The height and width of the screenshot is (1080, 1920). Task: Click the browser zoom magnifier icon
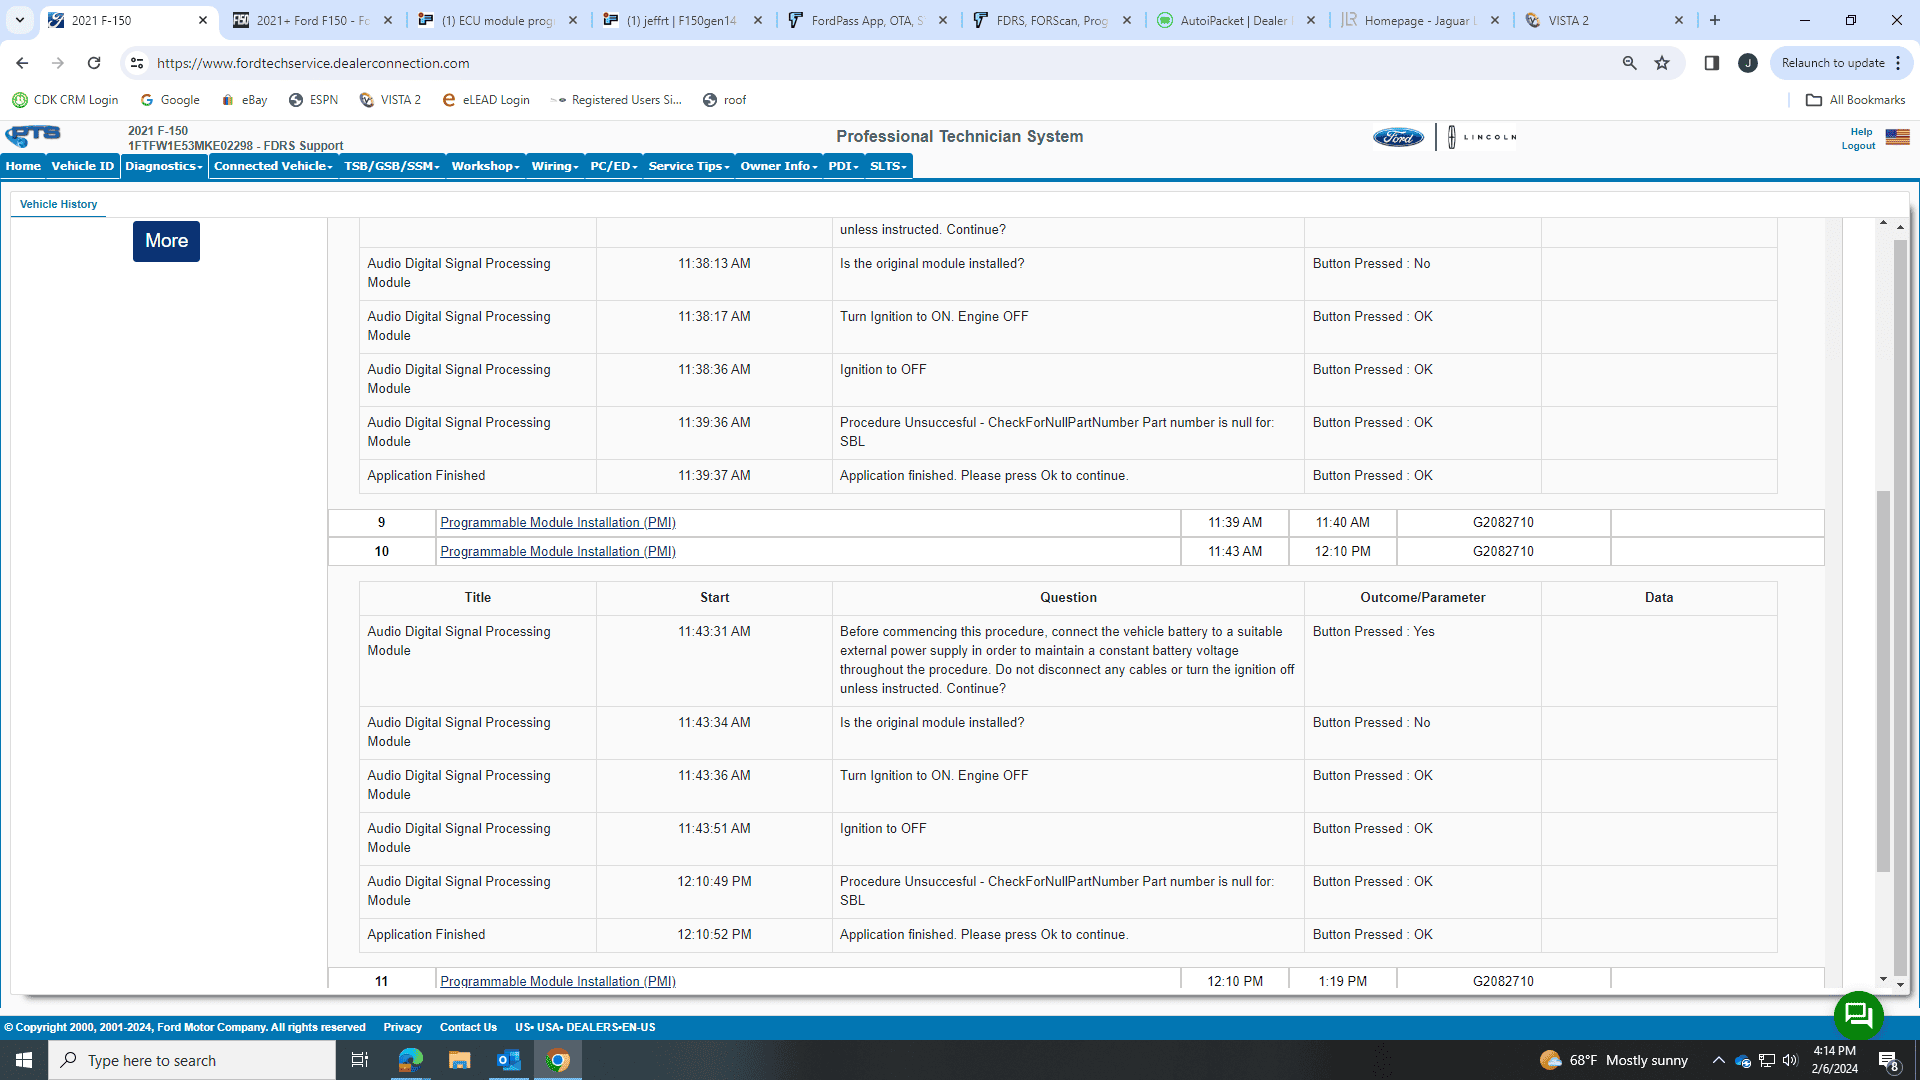coord(1630,63)
